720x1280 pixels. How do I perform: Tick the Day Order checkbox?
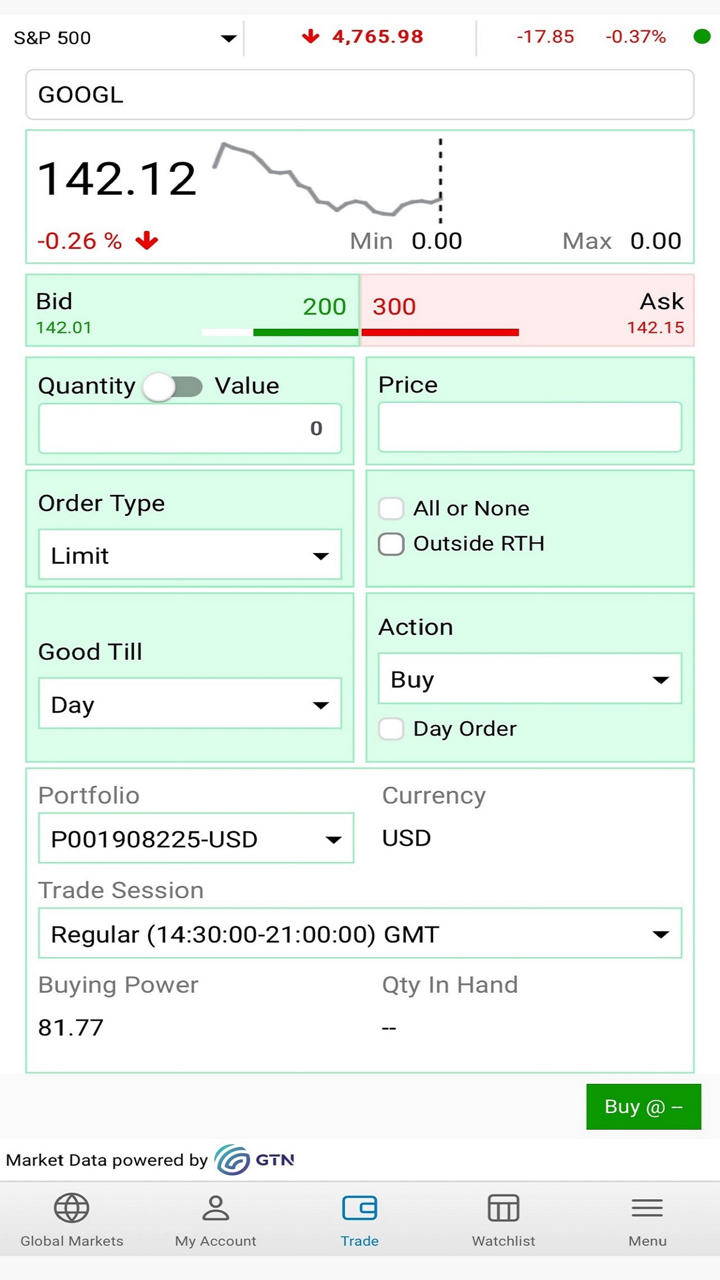coord(391,729)
